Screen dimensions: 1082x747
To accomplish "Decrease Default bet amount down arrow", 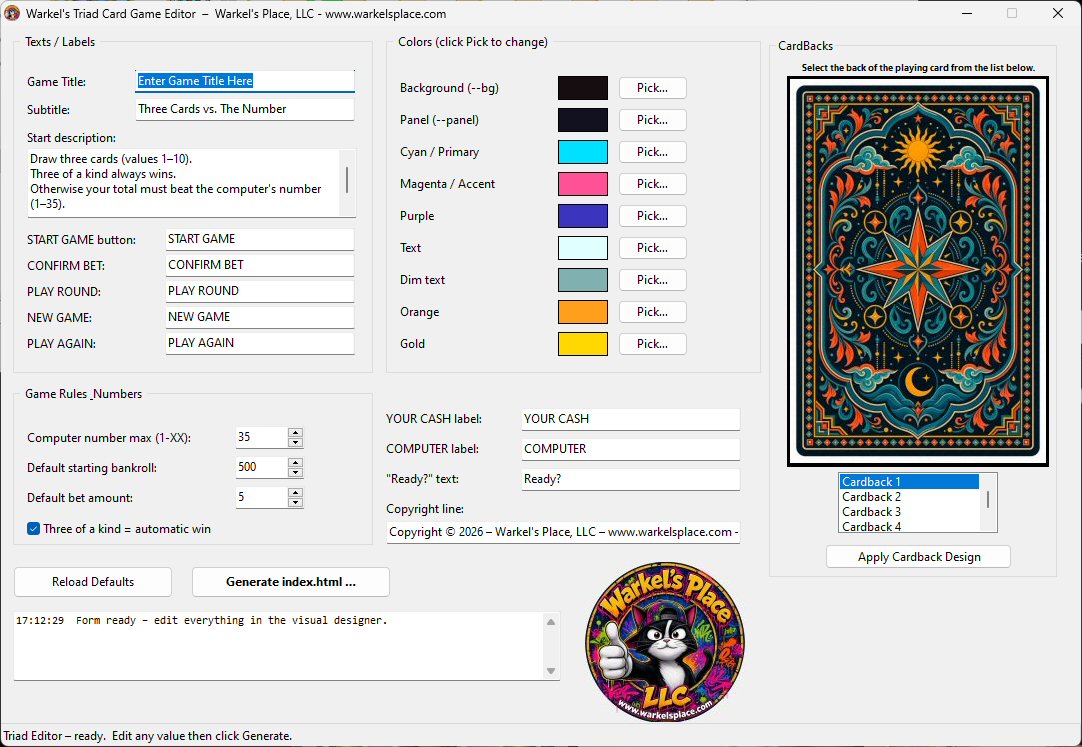I will click(x=295, y=503).
